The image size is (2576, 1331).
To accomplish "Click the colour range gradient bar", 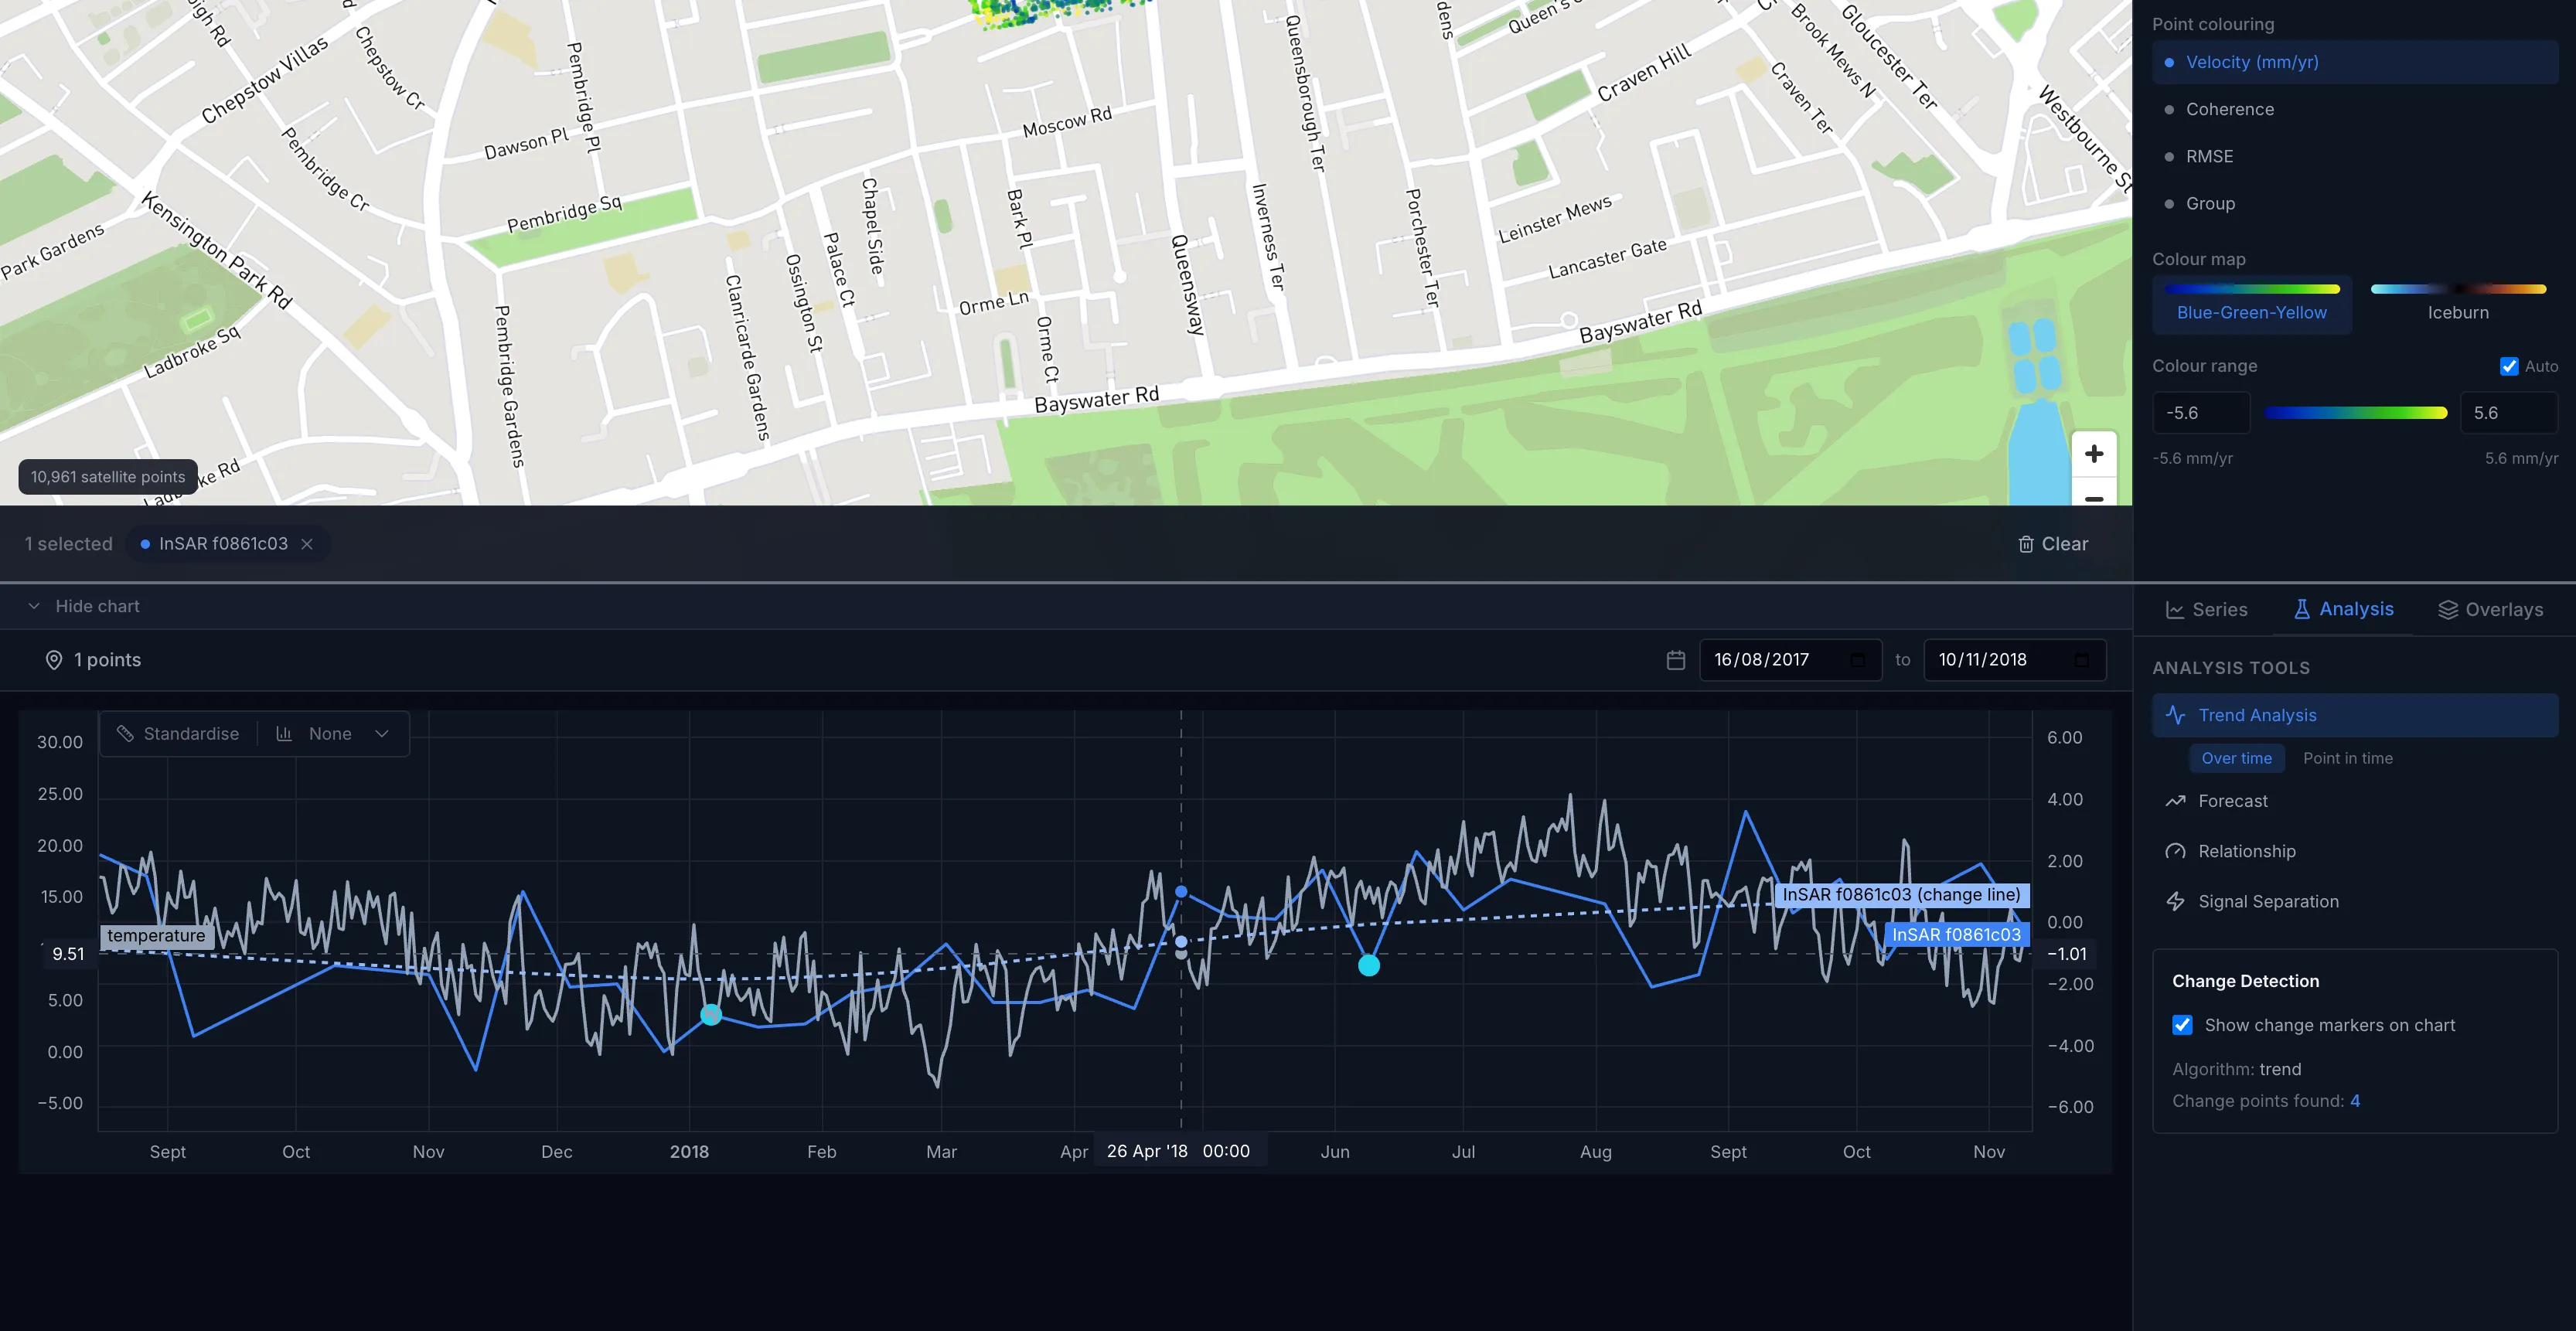I will click(x=2355, y=413).
